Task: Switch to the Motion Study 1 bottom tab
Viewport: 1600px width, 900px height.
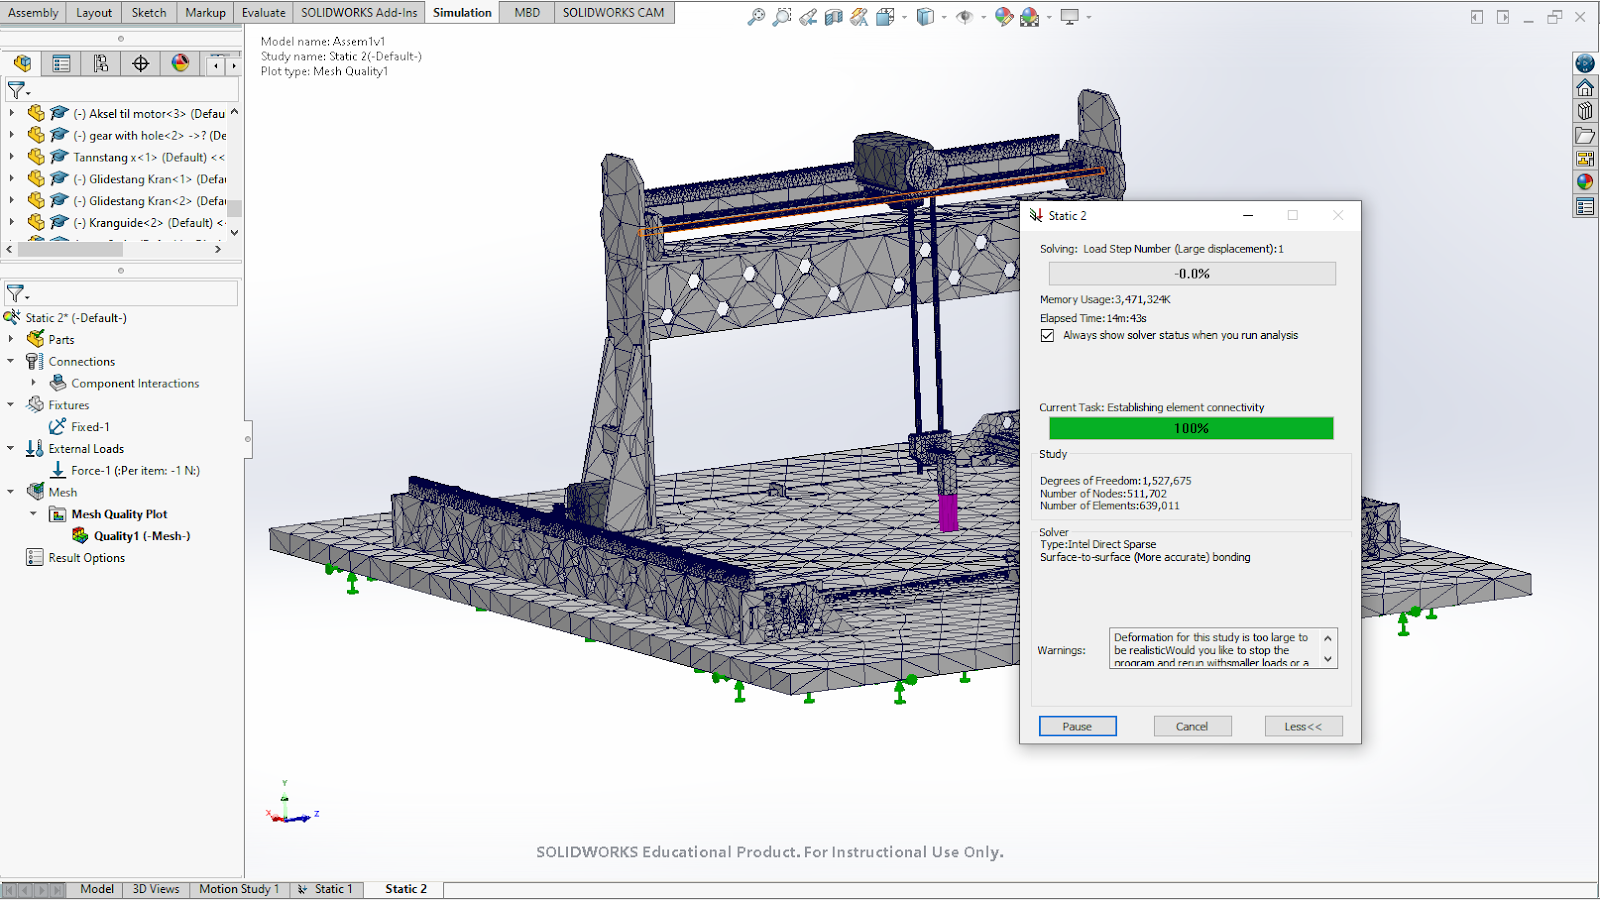Action: point(239,889)
